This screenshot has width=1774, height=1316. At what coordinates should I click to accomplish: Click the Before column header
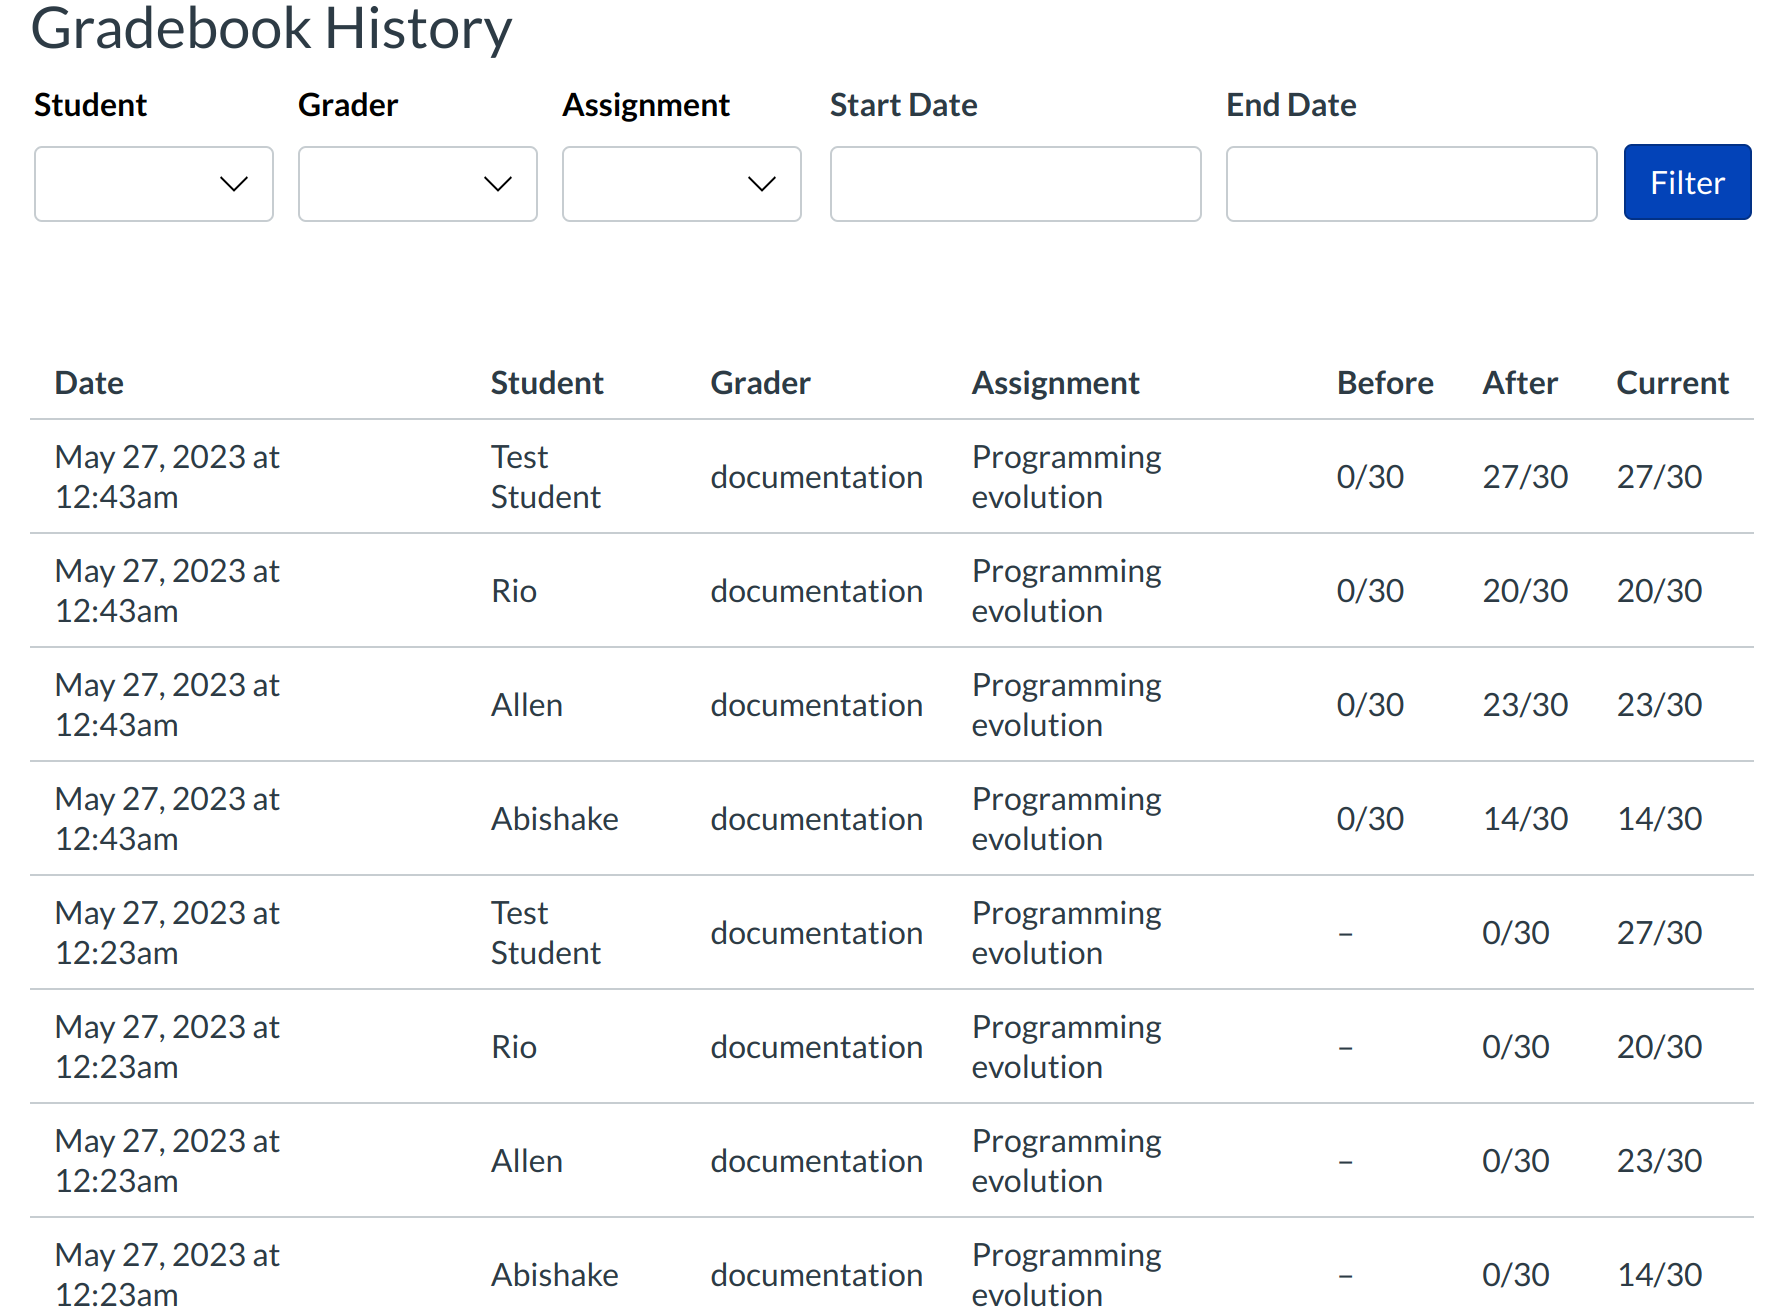click(1384, 383)
